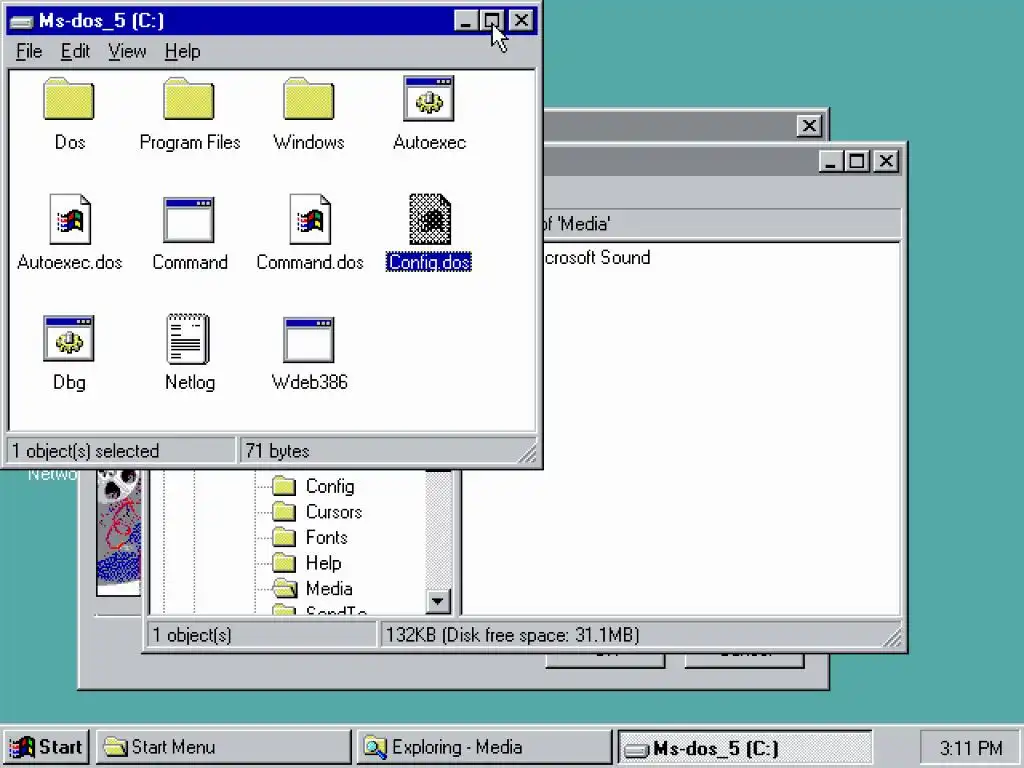Select the Command.dos file icon
The image size is (1024, 768).
[x=310, y=219]
